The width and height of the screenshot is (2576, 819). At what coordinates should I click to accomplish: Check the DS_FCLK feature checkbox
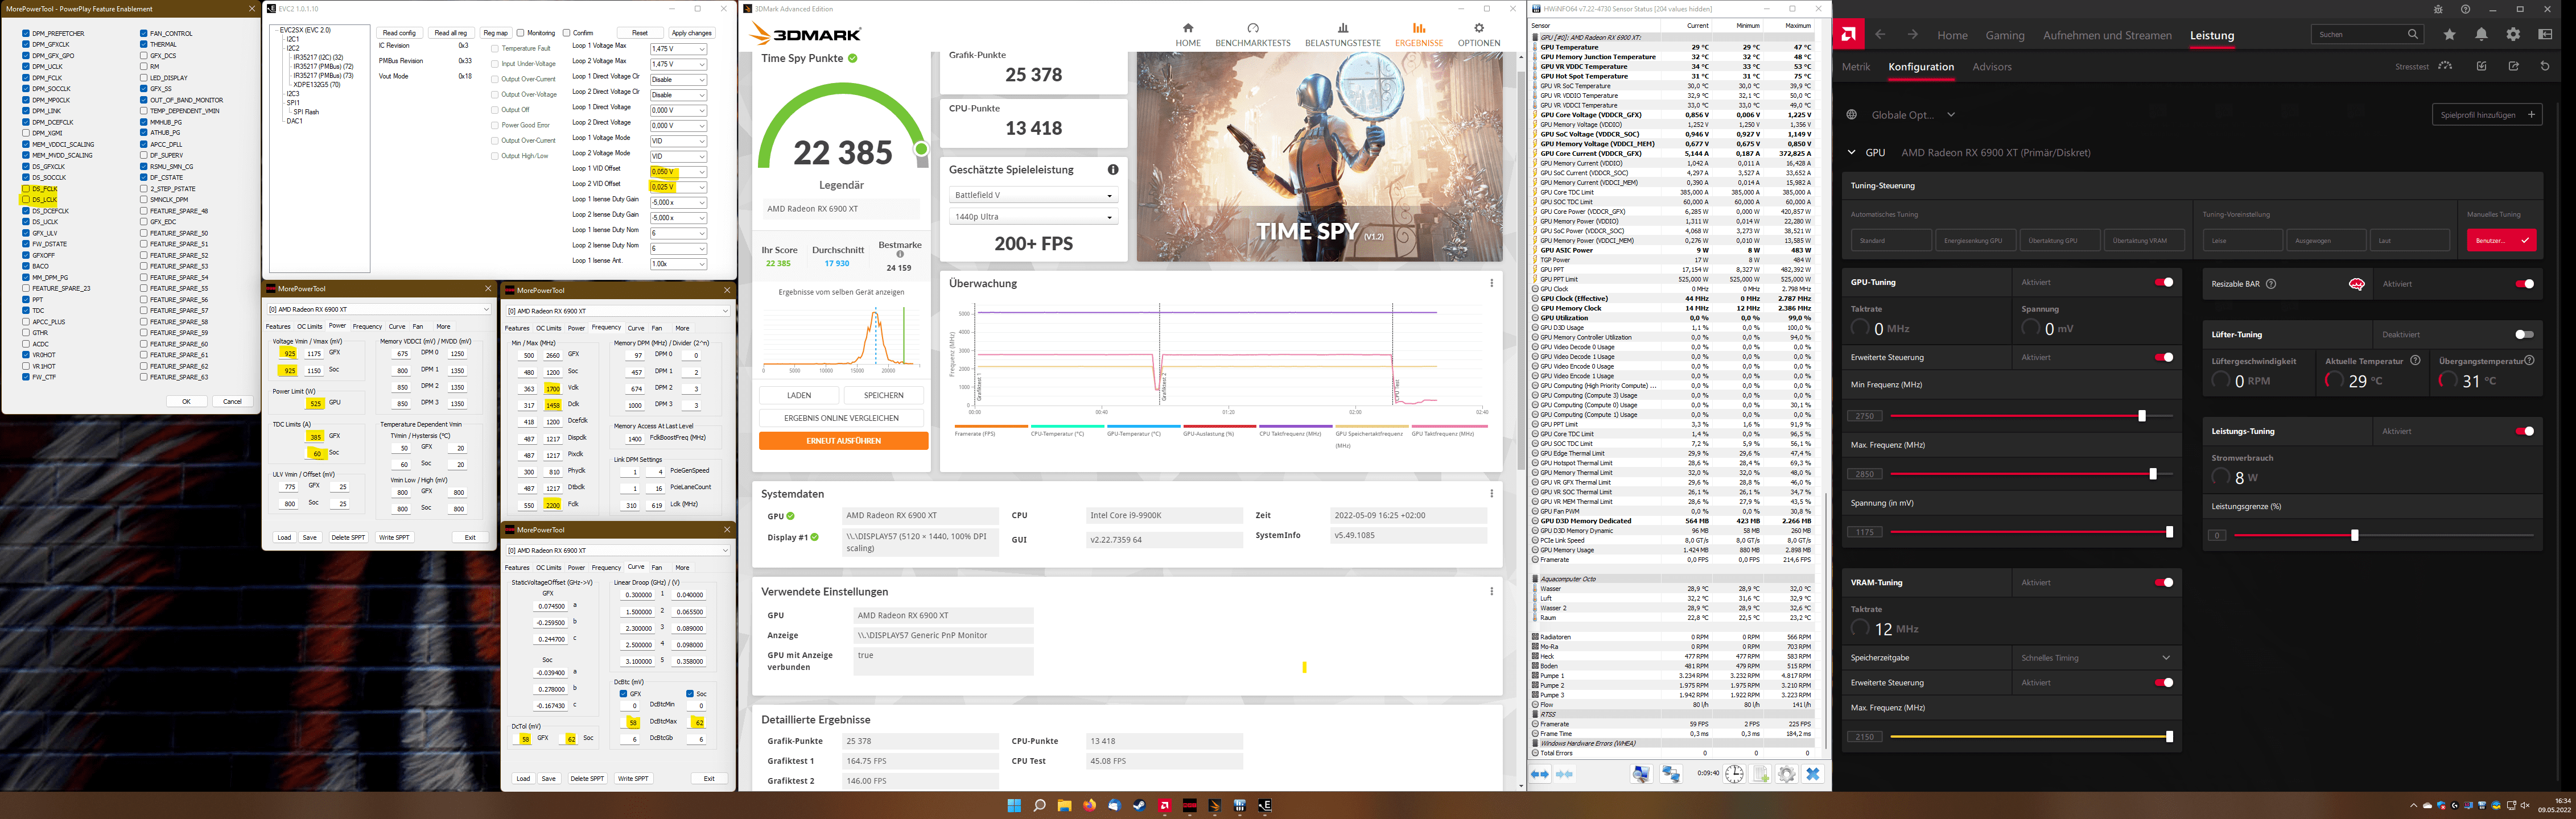tap(26, 189)
